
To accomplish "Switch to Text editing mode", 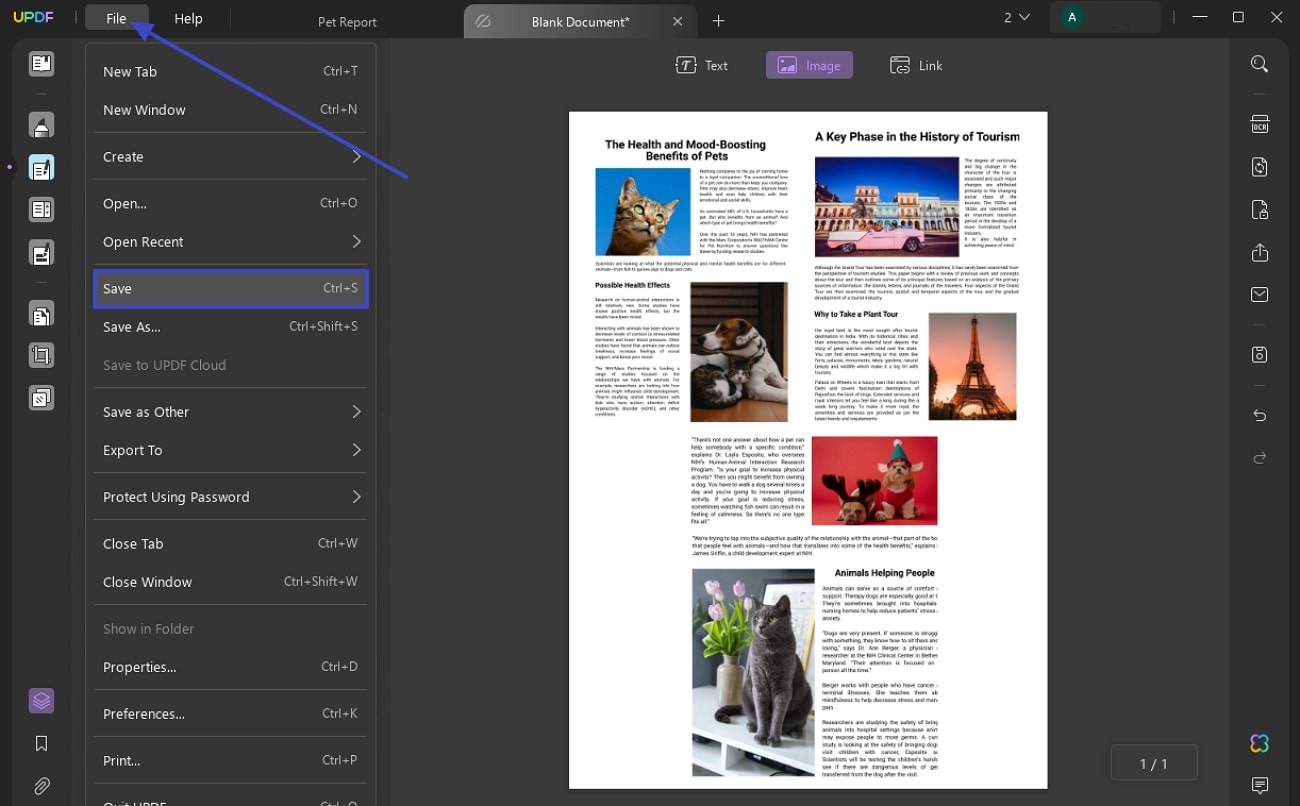I will pos(701,65).
